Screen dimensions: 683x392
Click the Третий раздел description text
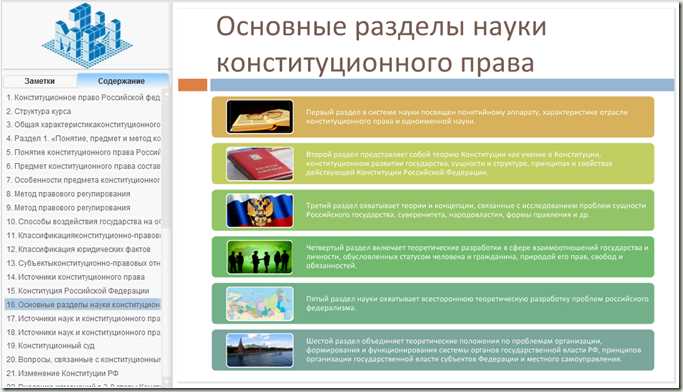click(x=476, y=210)
